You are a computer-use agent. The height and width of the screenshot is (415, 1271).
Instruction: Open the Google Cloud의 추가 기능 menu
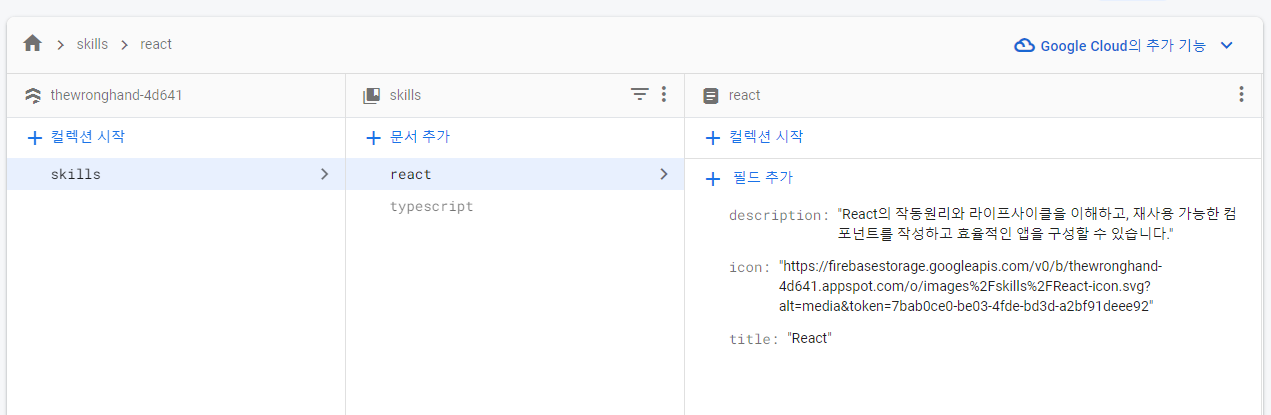1124,45
